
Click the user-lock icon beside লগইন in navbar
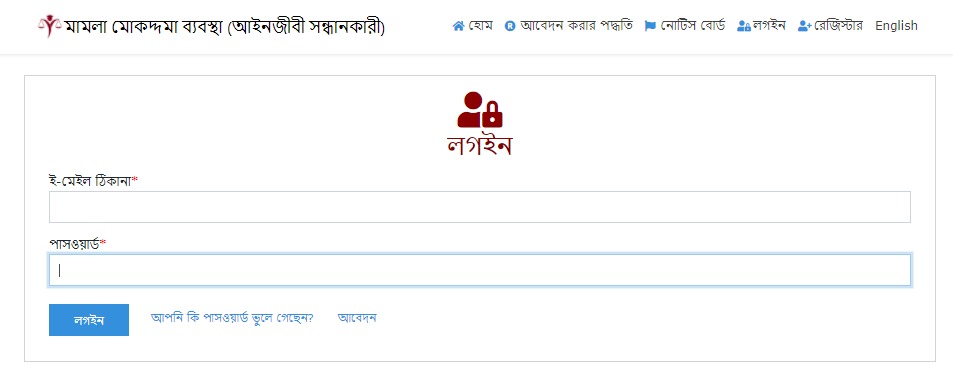743,26
